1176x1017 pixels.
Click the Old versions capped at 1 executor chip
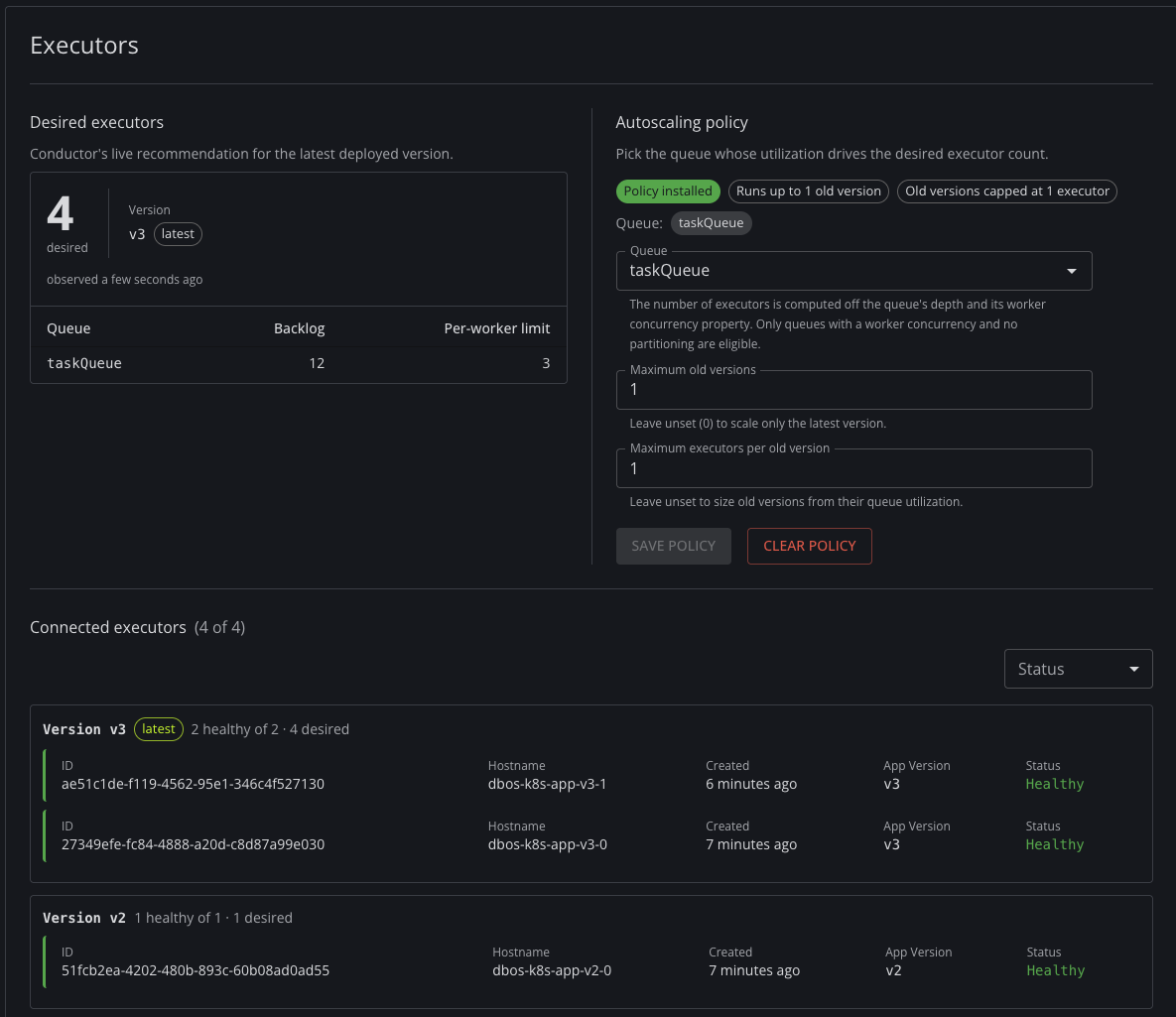point(1006,191)
